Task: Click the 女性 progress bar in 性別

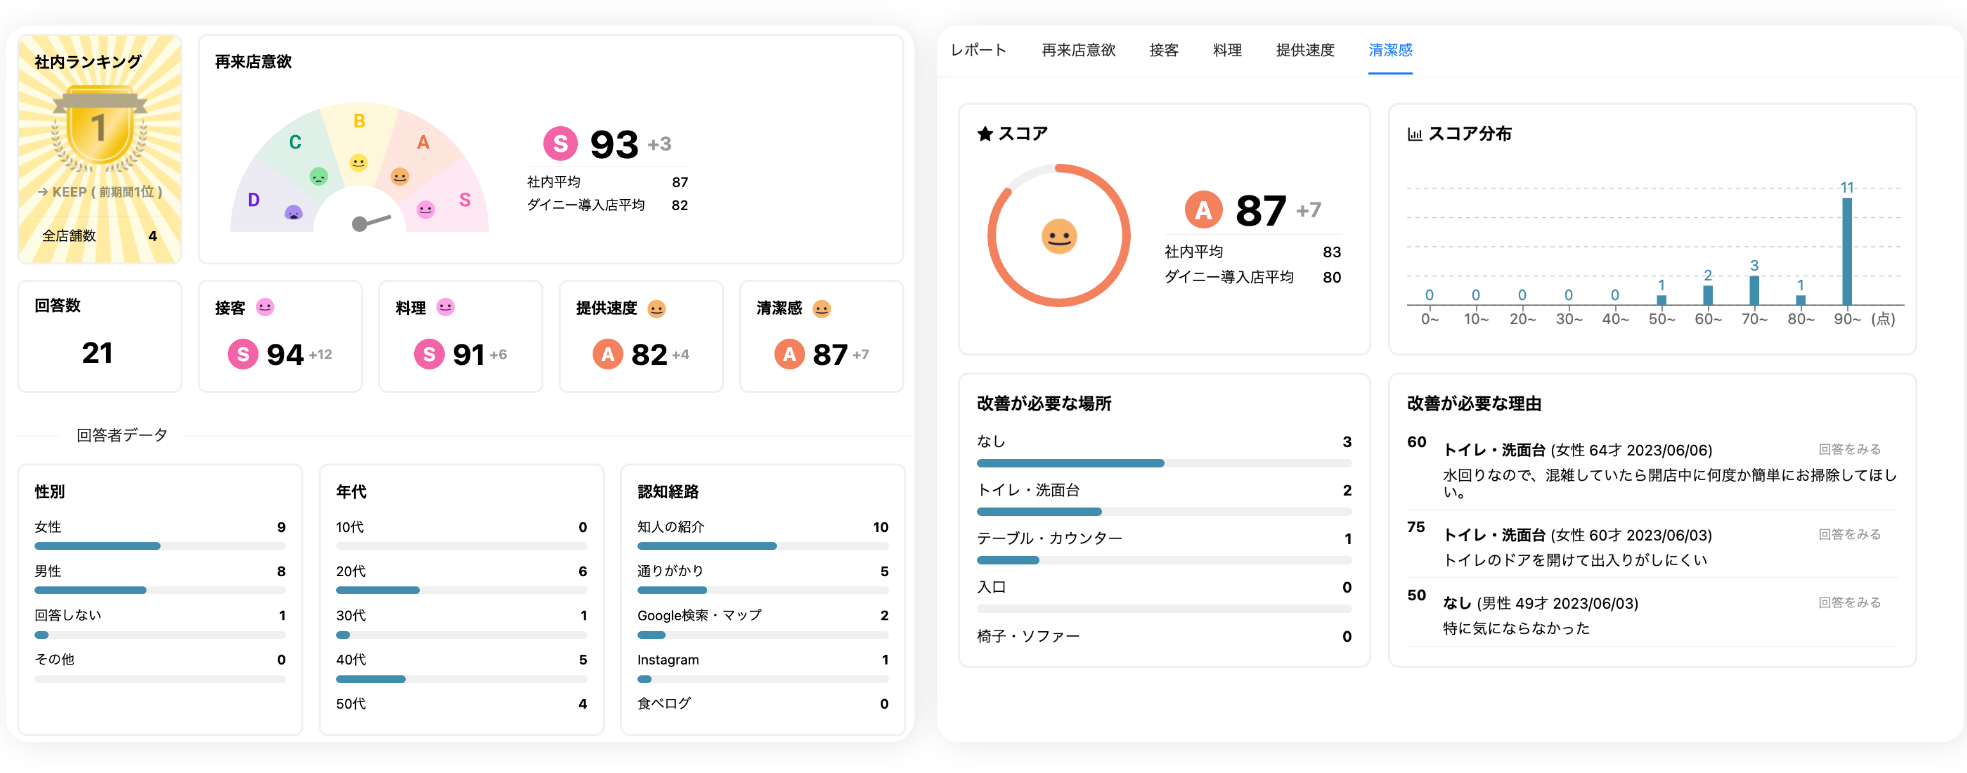Action: [x=160, y=546]
